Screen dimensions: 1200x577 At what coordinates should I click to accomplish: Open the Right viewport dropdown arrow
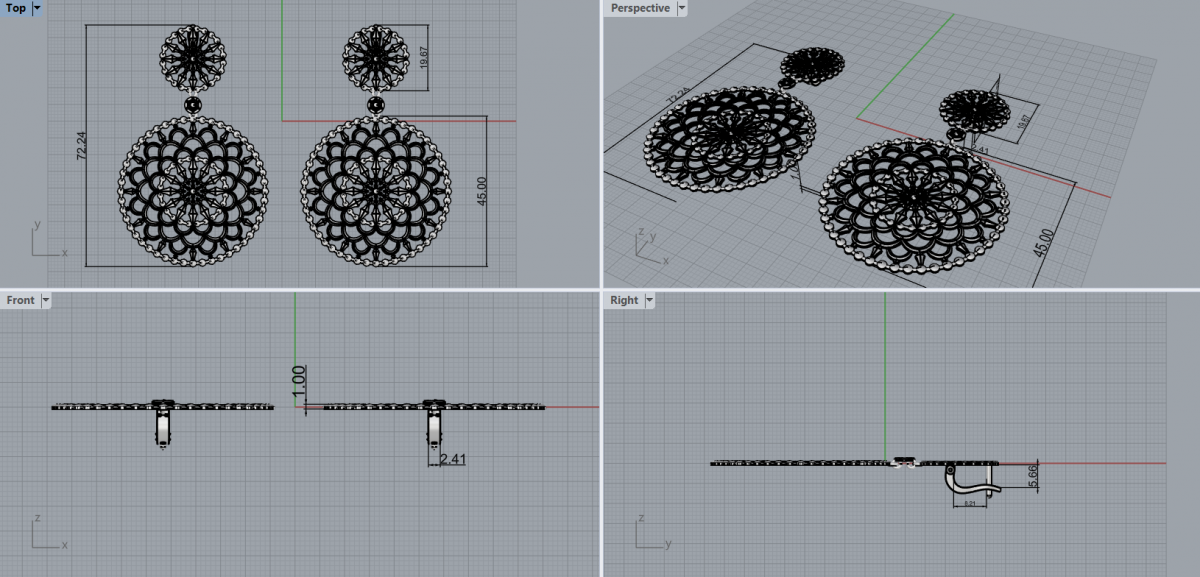(649, 300)
